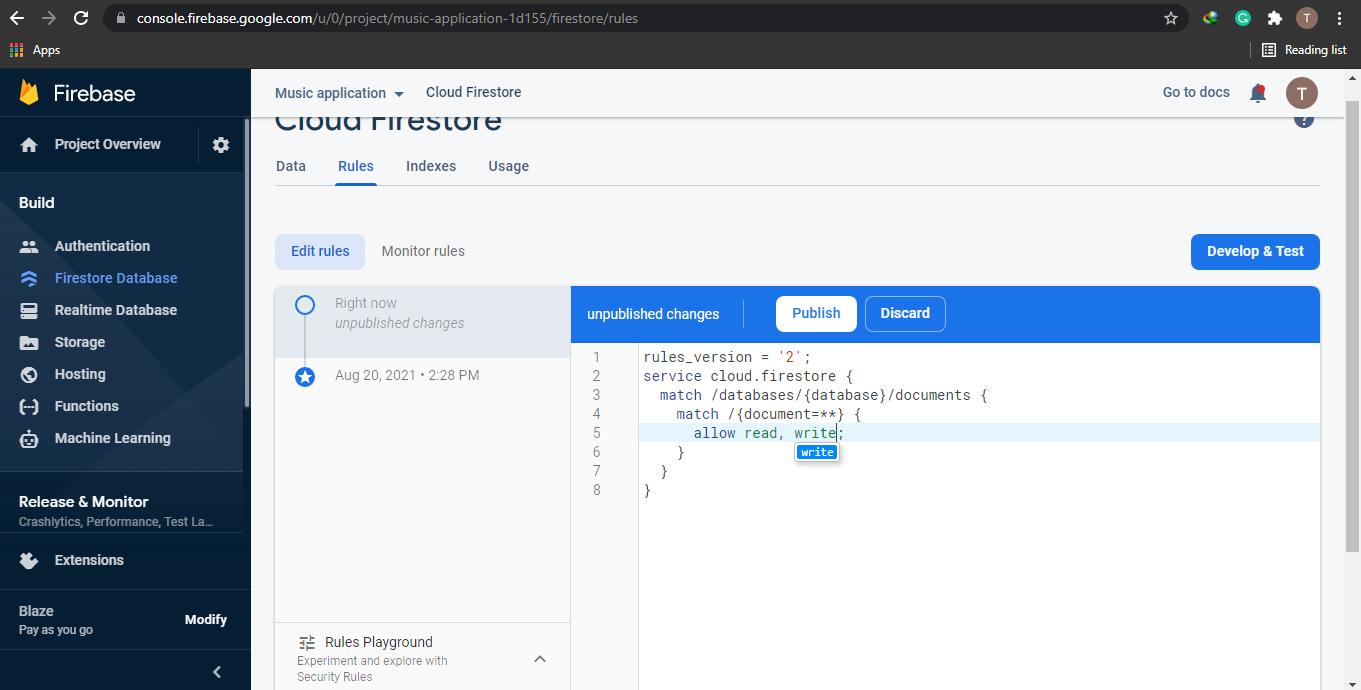This screenshot has width=1361, height=690.
Task: Open project settings gear icon
Action: (221, 145)
